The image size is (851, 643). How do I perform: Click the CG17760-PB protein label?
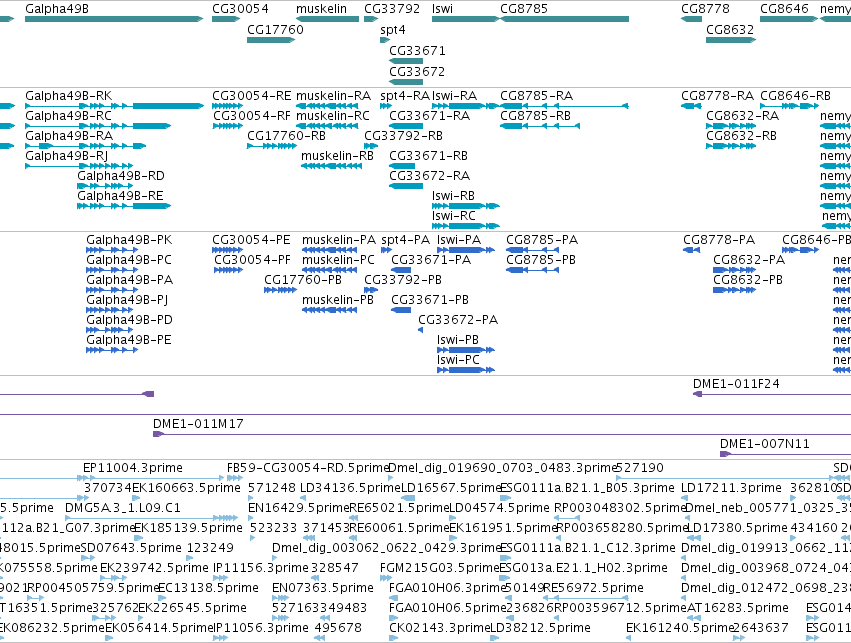pos(303,280)
